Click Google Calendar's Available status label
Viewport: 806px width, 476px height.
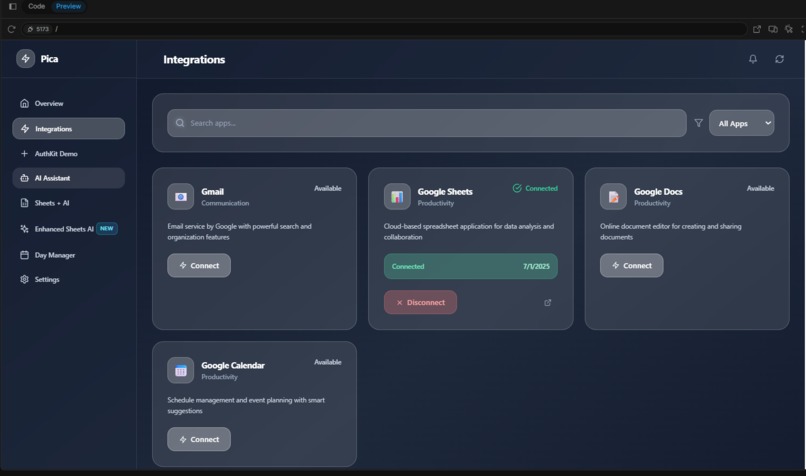click(328, 362)
